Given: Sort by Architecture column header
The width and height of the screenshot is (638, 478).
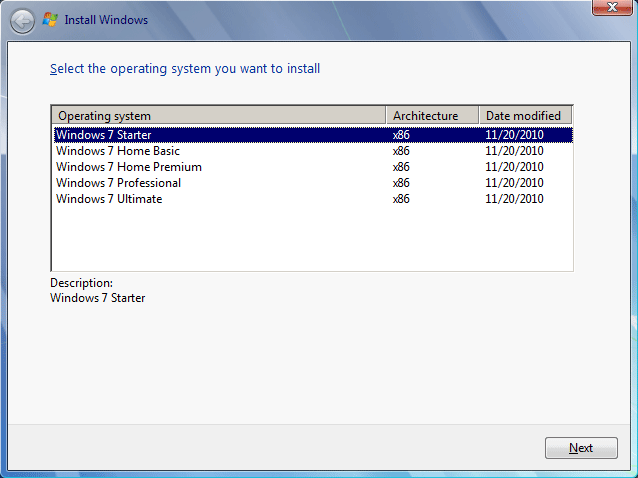Looking at the screenshot, I should point(432,116).
